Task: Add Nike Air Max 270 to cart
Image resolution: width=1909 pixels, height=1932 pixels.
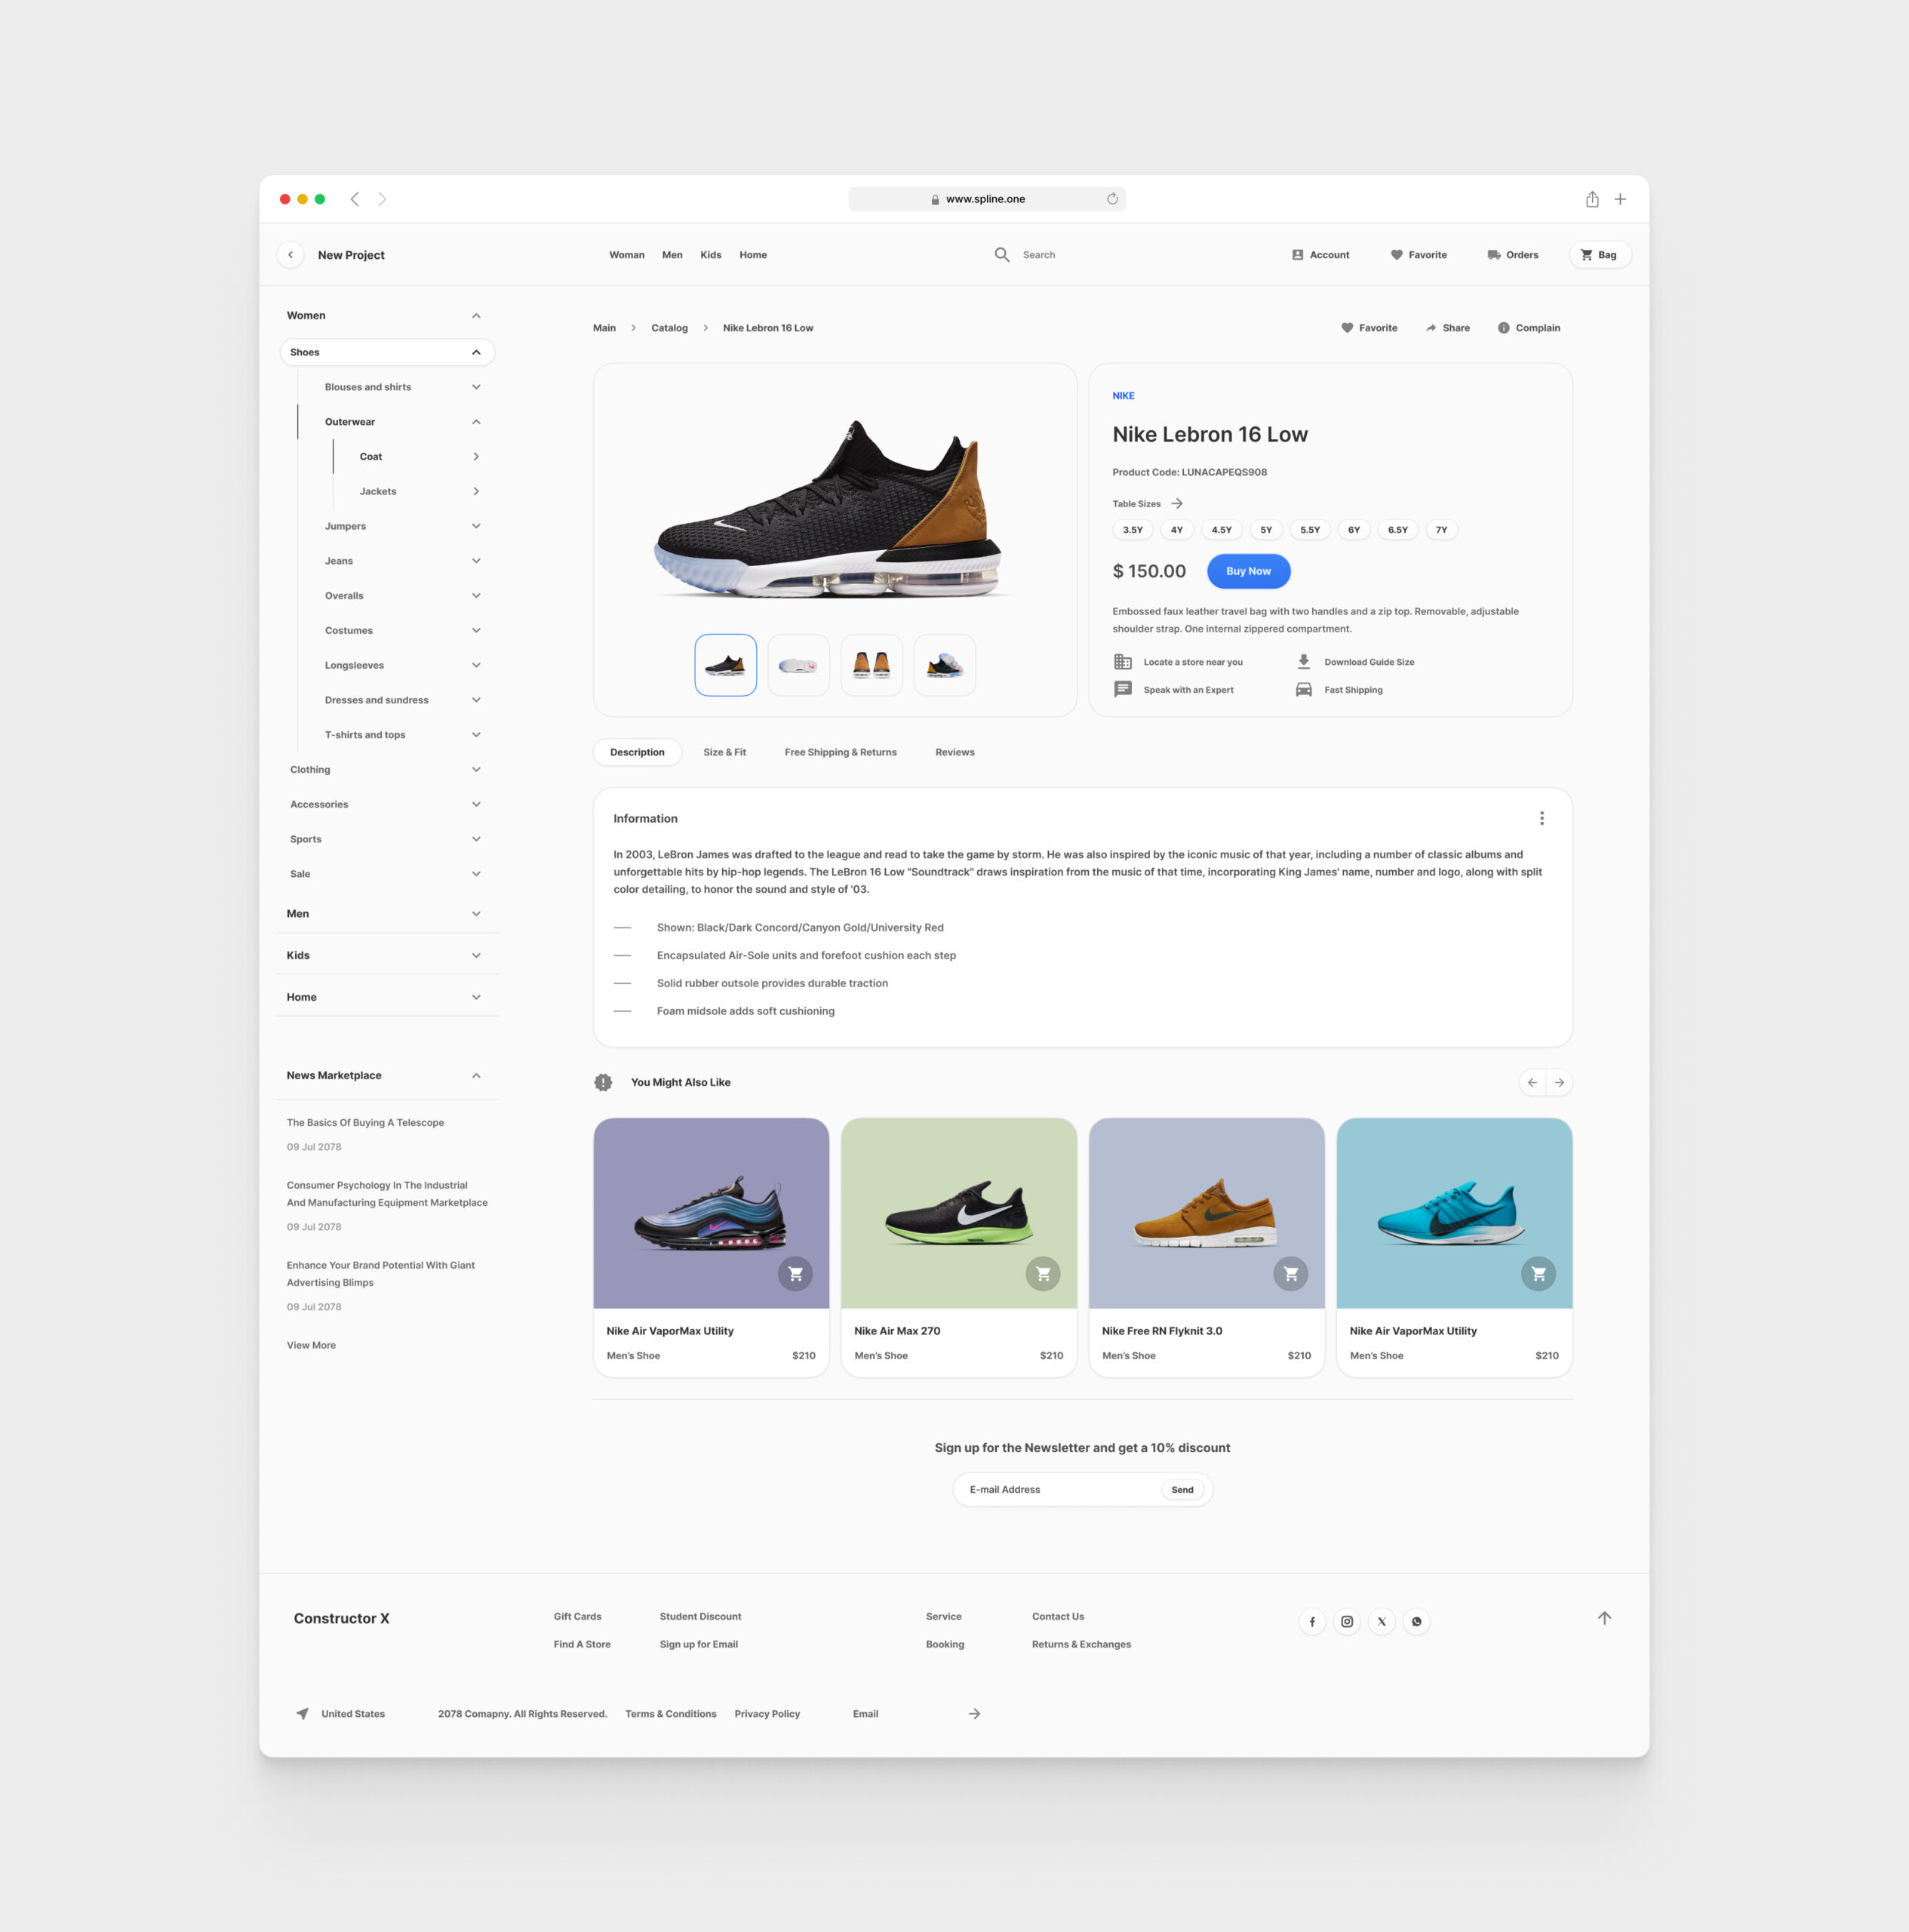Action: (1043, 1274)
